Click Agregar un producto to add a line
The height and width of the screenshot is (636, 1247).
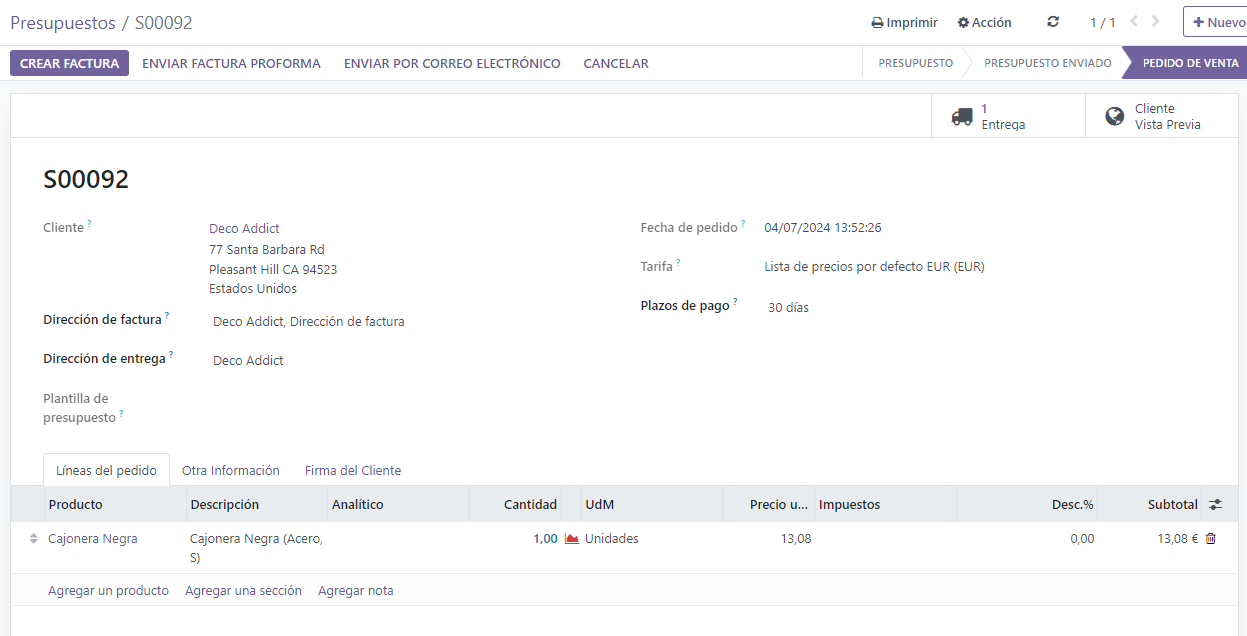(x=107, y=590)
